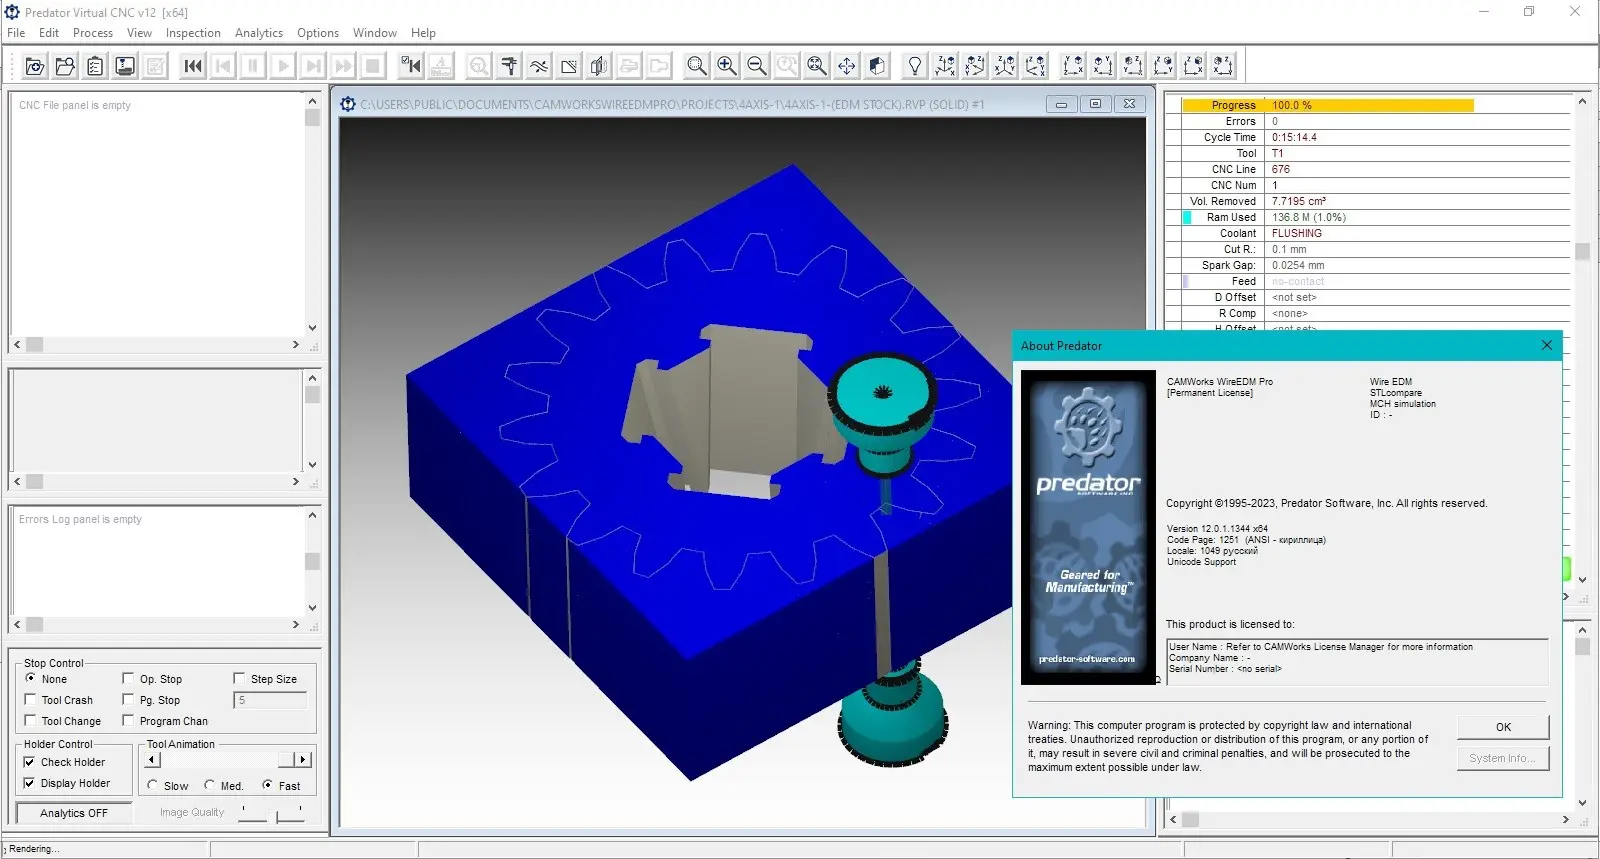Click the zoom out magnifier icon
The image size is (1600, 859).
(757, 66)
